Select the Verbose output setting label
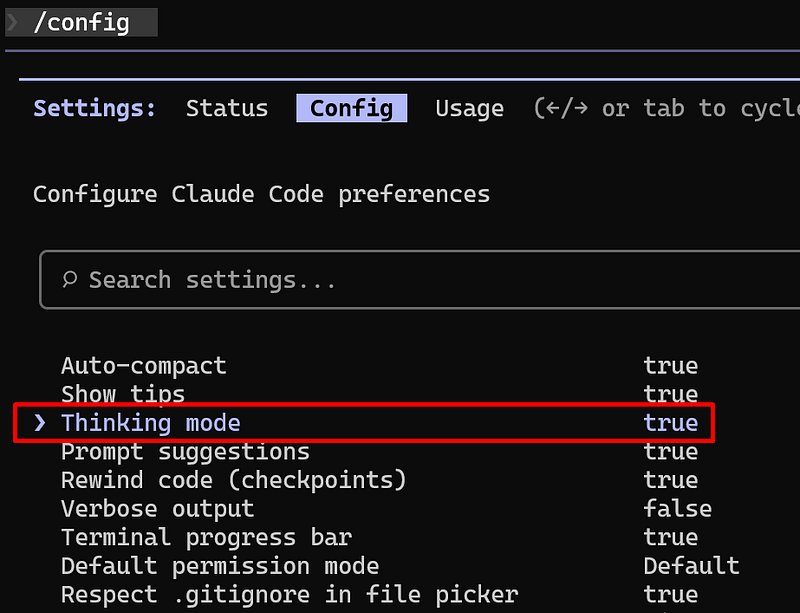800x613 pixels. [157, 509]
